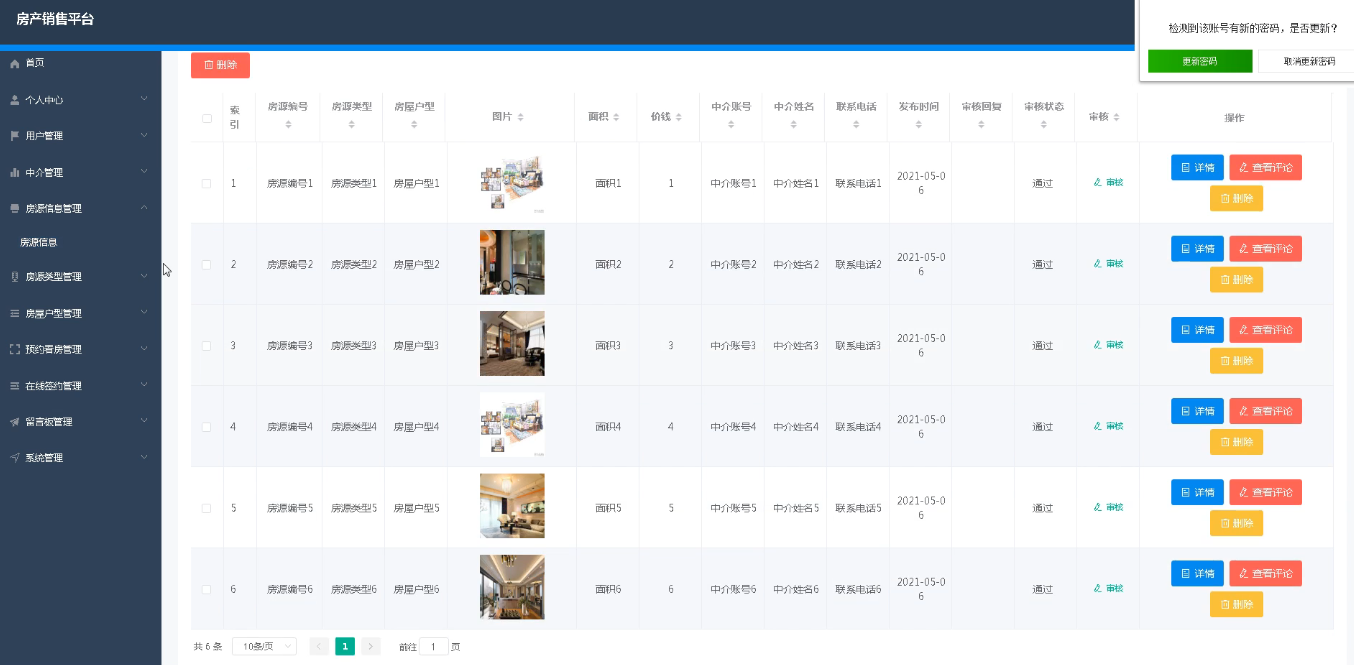Click the 审核 edit icon in row 1
Image resolution: width=1354 pixels, height=665 pixels.
[x=1098, y=182]
